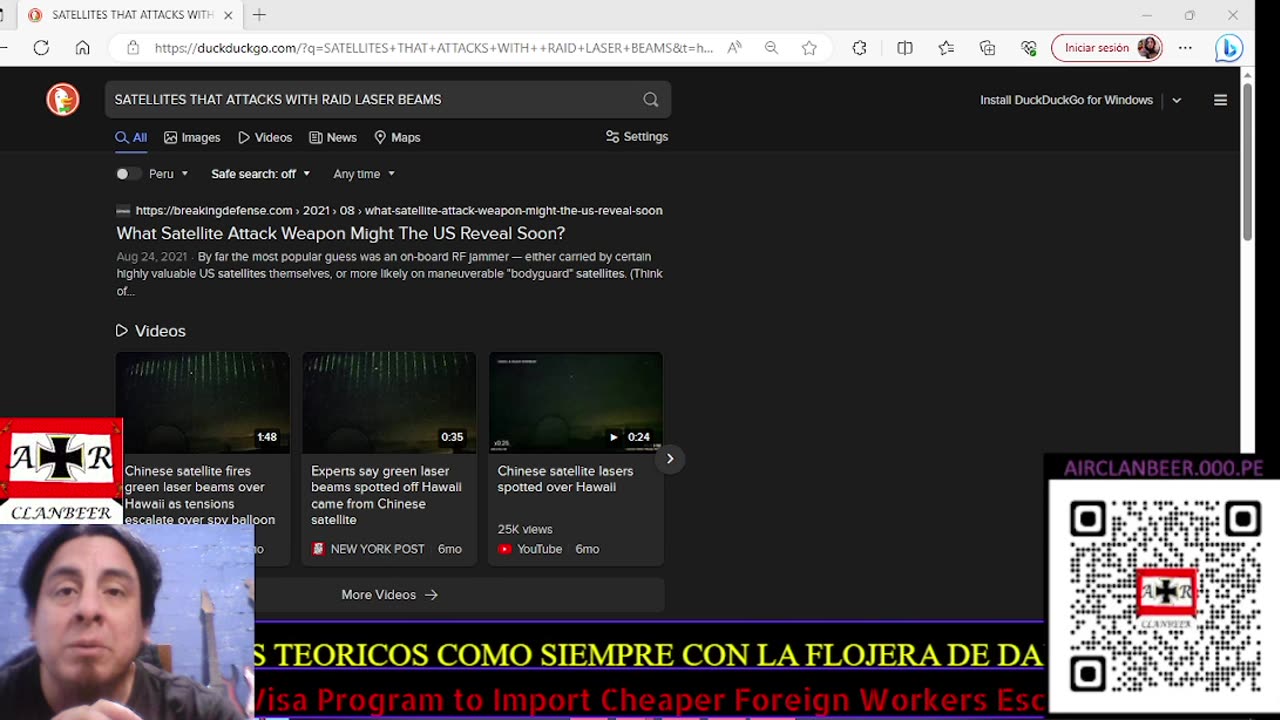Switch to the Videos tab
The image size is (1280, 720).
pos(265,138)
